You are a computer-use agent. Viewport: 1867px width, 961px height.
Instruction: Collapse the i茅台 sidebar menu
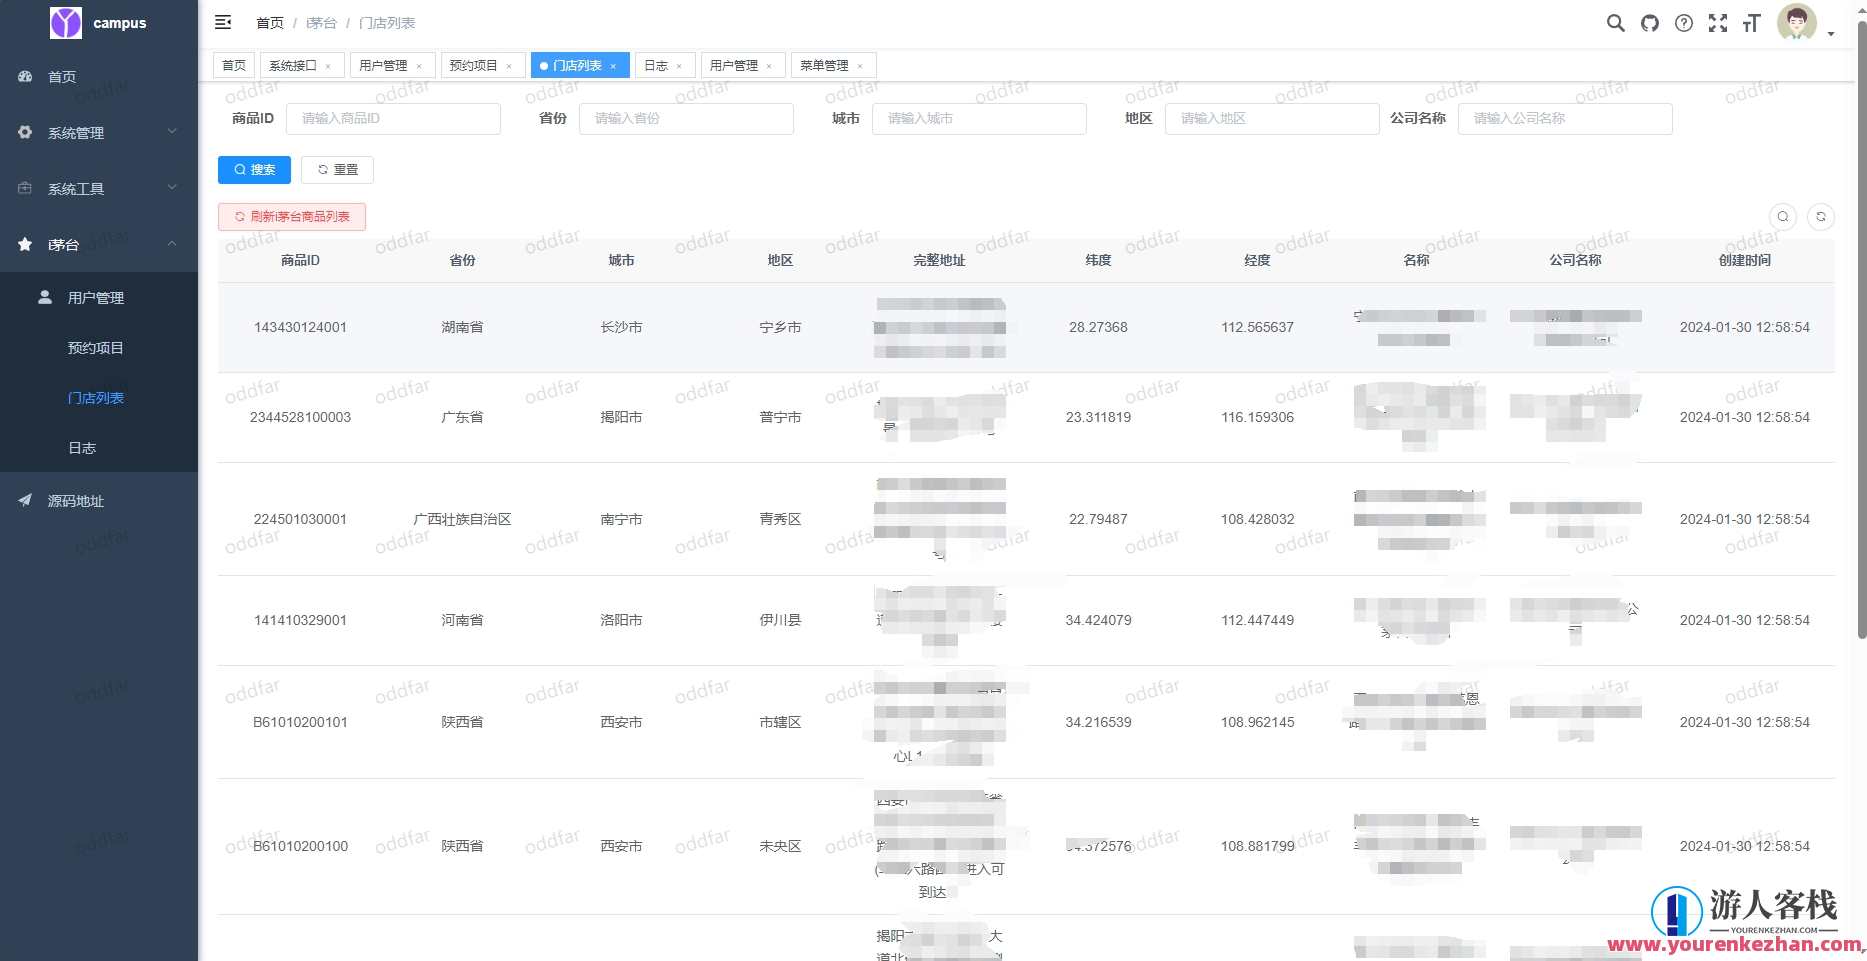coord(98,244)
